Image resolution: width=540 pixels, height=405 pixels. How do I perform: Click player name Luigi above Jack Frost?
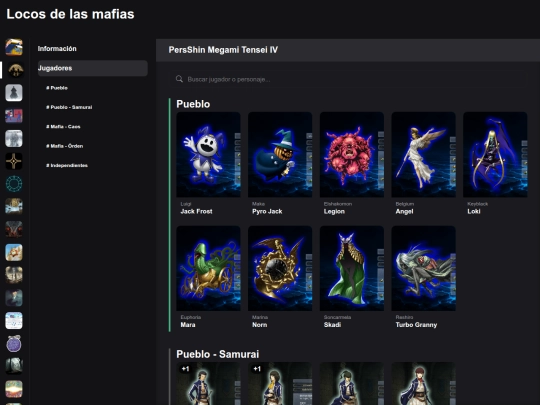pyautogui.click(x=186, y=204)
